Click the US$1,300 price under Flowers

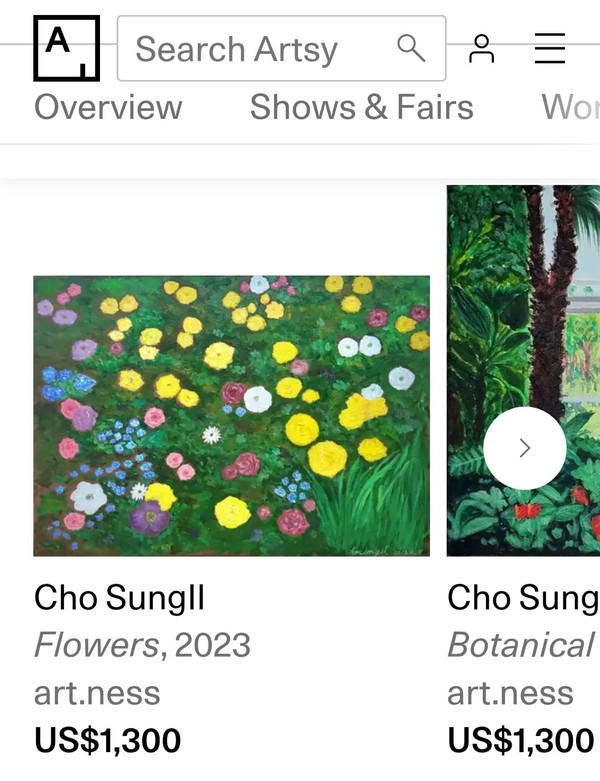[108, 740]
